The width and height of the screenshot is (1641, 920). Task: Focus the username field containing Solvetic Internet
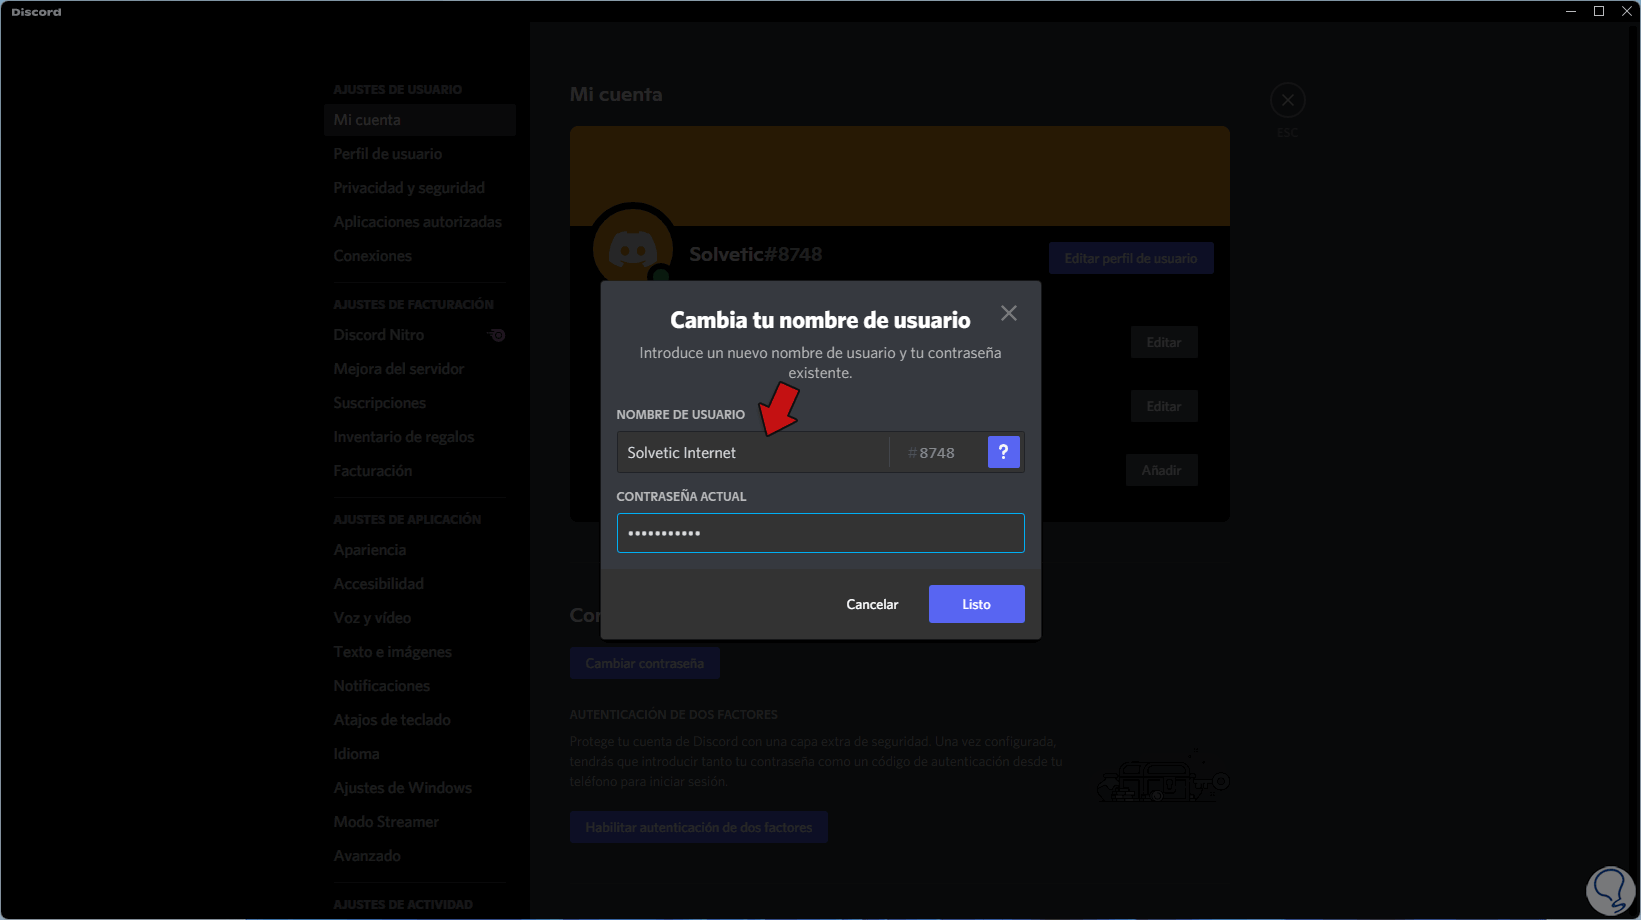[753, 452]
